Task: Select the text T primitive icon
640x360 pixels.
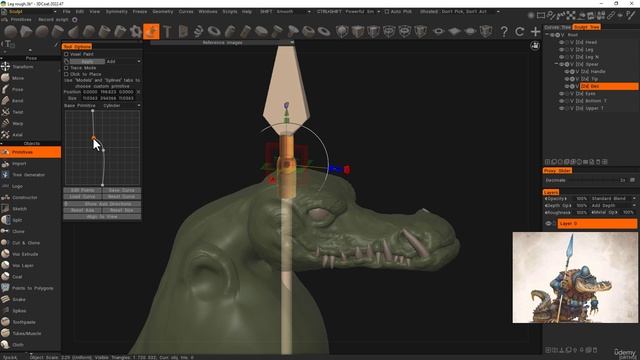Action: tap(167, 31)
